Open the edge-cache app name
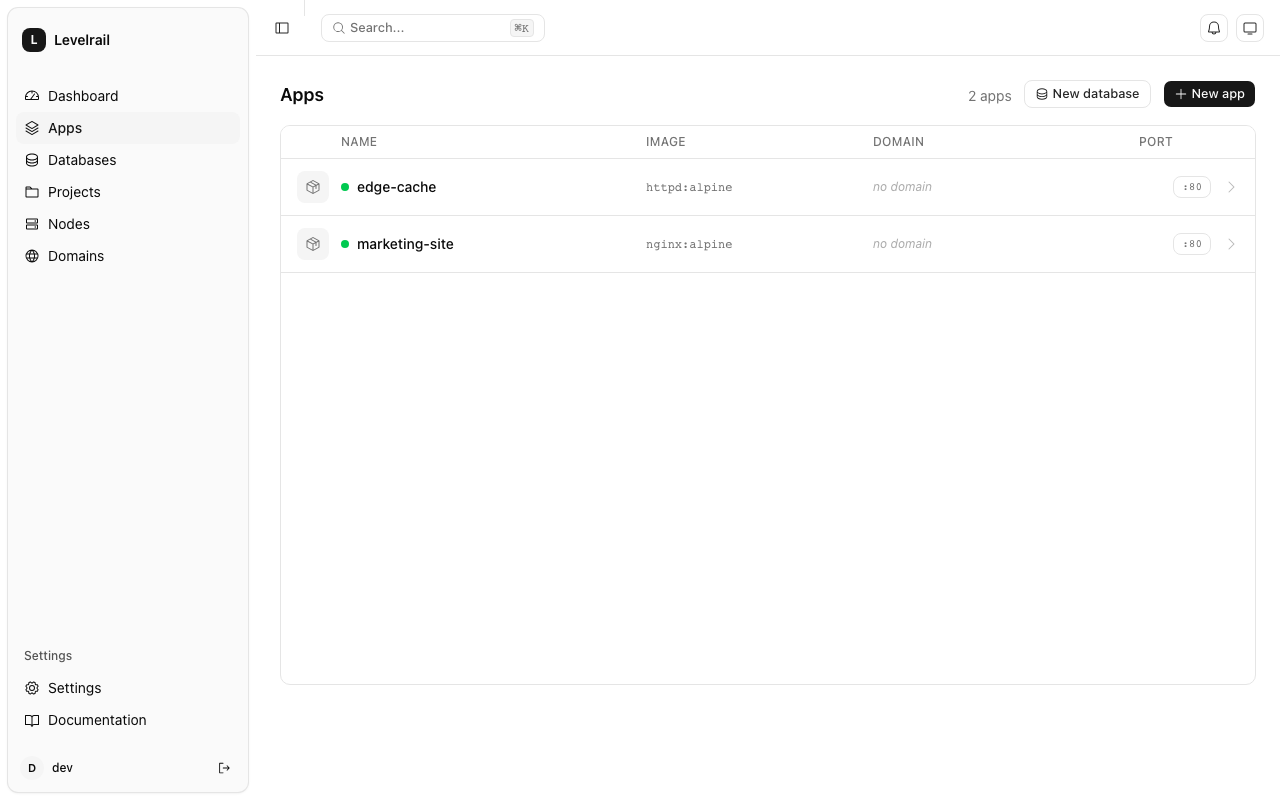 [x=396, y=187]
